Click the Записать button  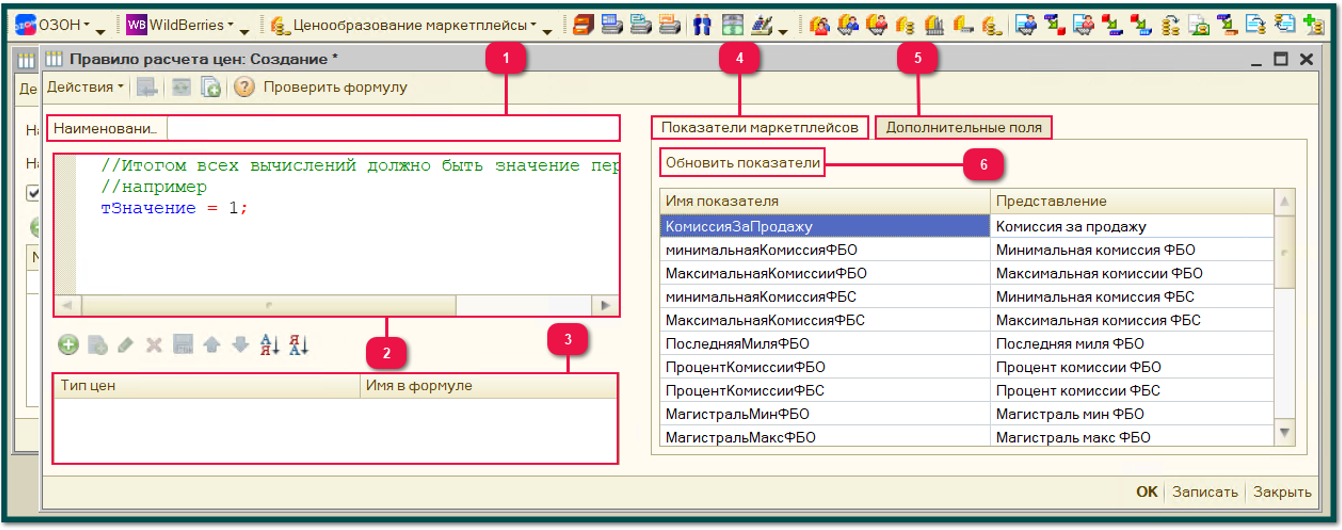pyautogui.click(x=1205, y=491)
